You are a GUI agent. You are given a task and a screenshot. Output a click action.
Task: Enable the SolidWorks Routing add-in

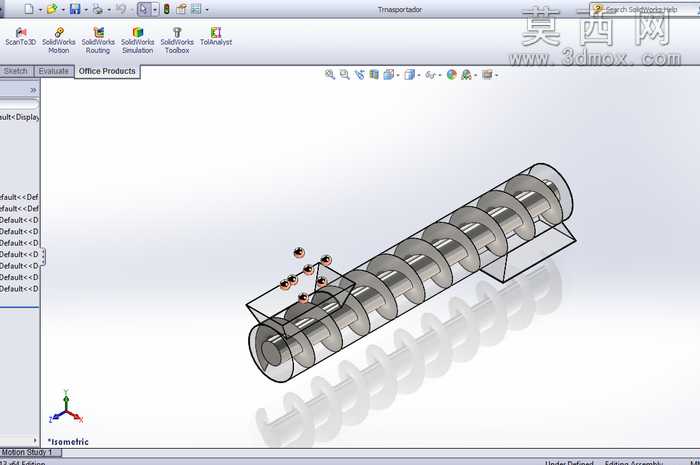pos(98,41)
